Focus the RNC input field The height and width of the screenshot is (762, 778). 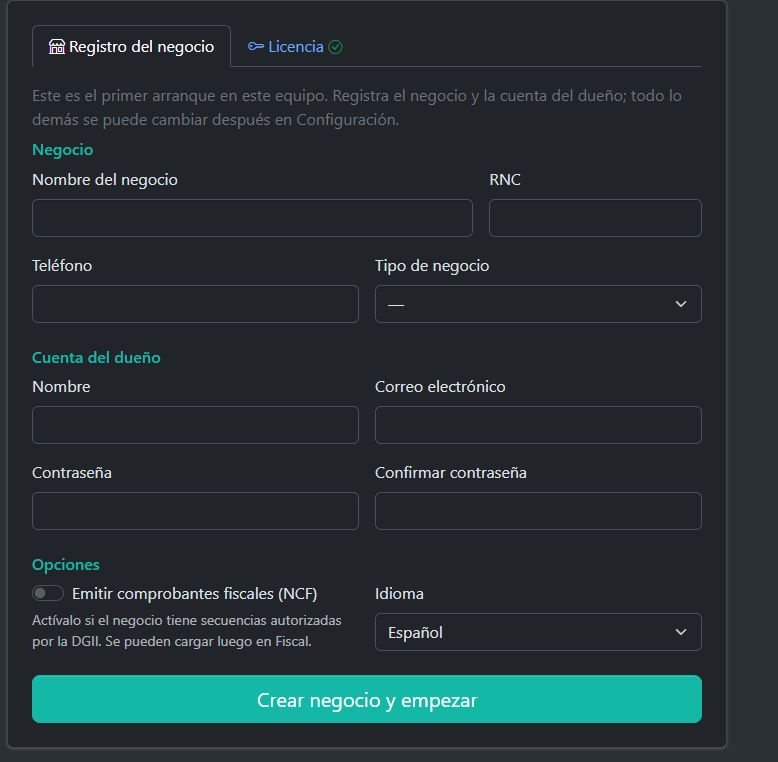tap(595, 218)
